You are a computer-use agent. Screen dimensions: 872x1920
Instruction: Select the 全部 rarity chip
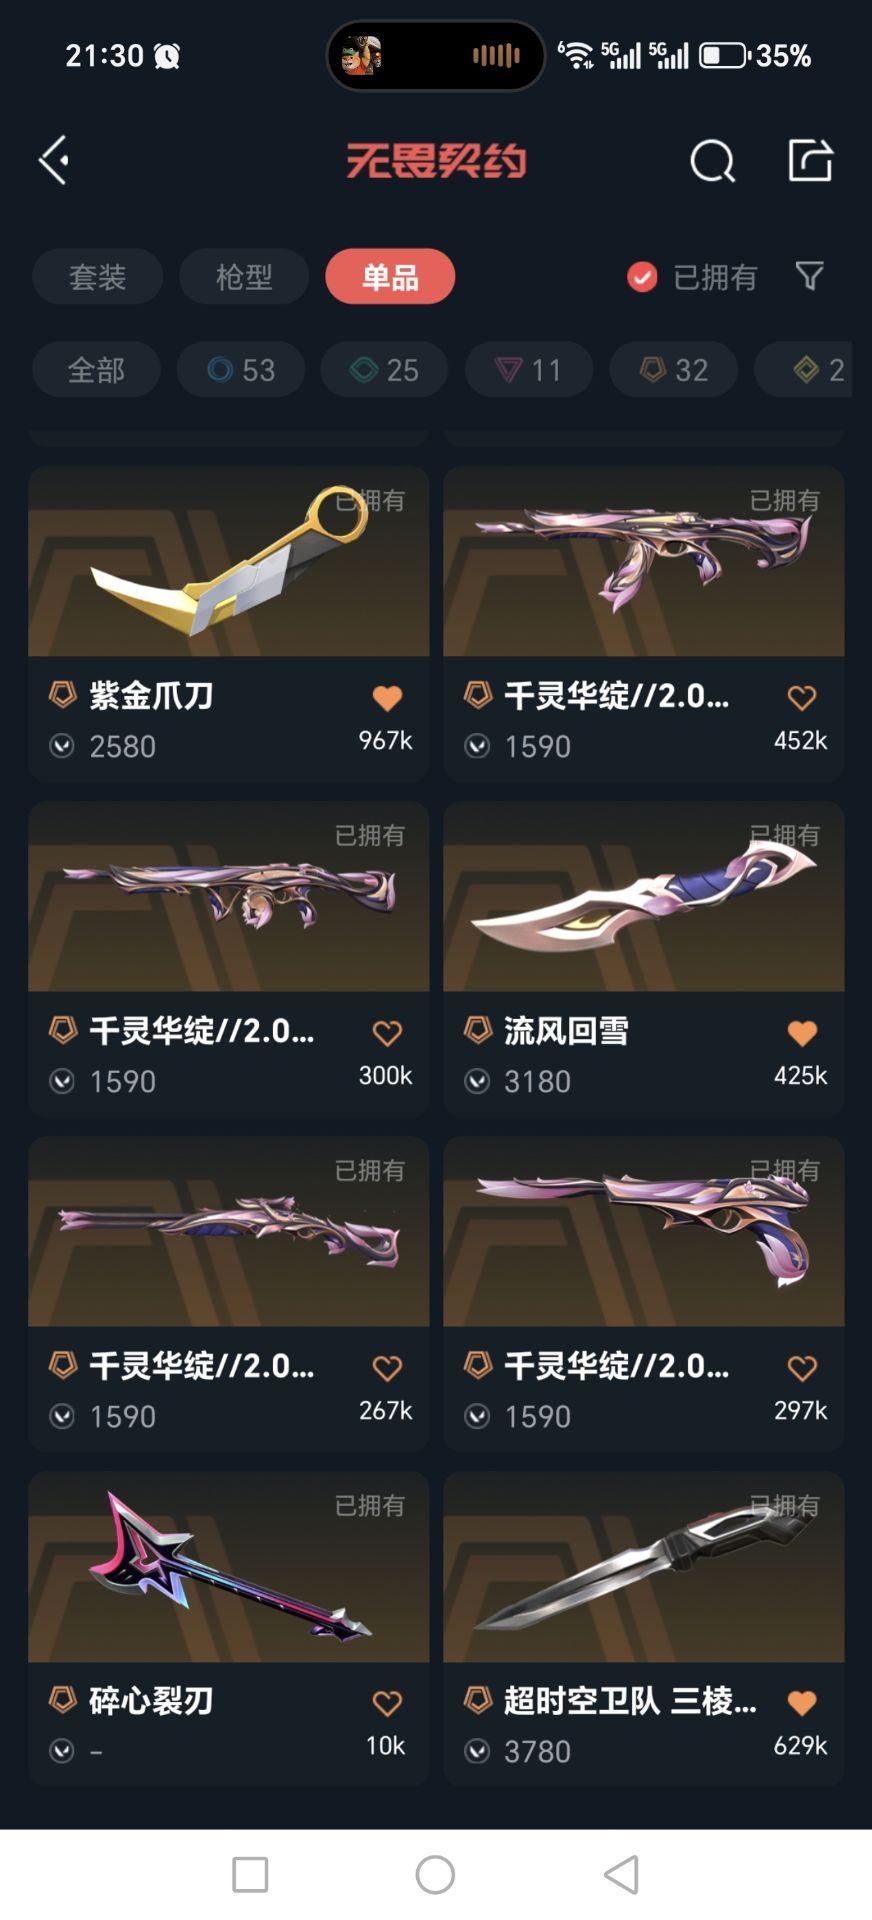click(x=96, y=370)
